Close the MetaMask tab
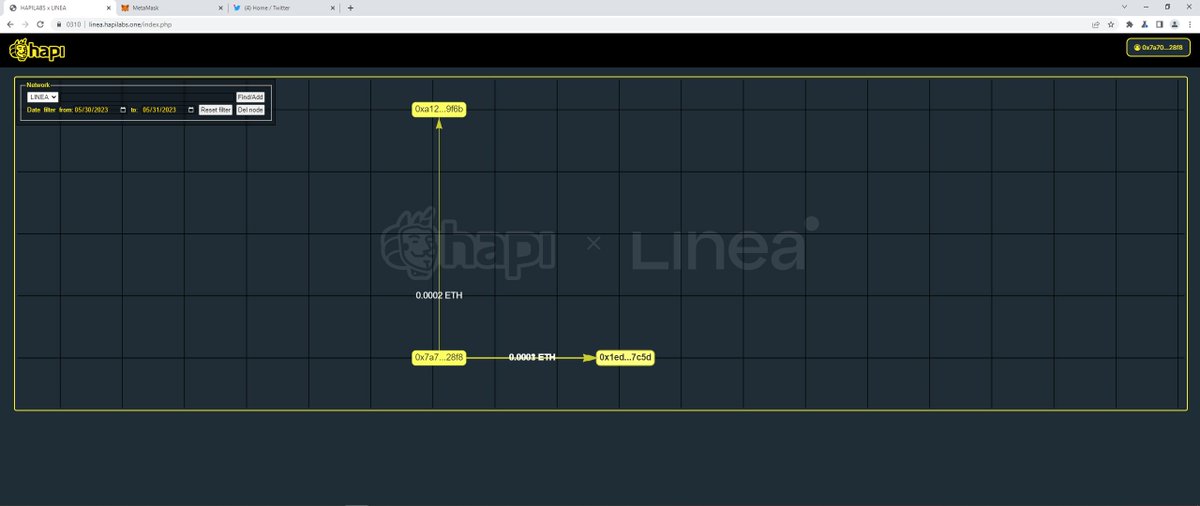 click(x=219, y=7)
